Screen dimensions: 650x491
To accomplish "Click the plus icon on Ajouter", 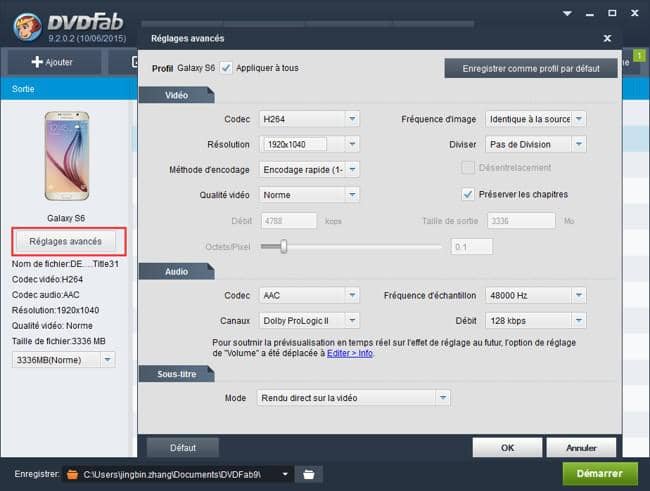I will [x=37, y=62].
